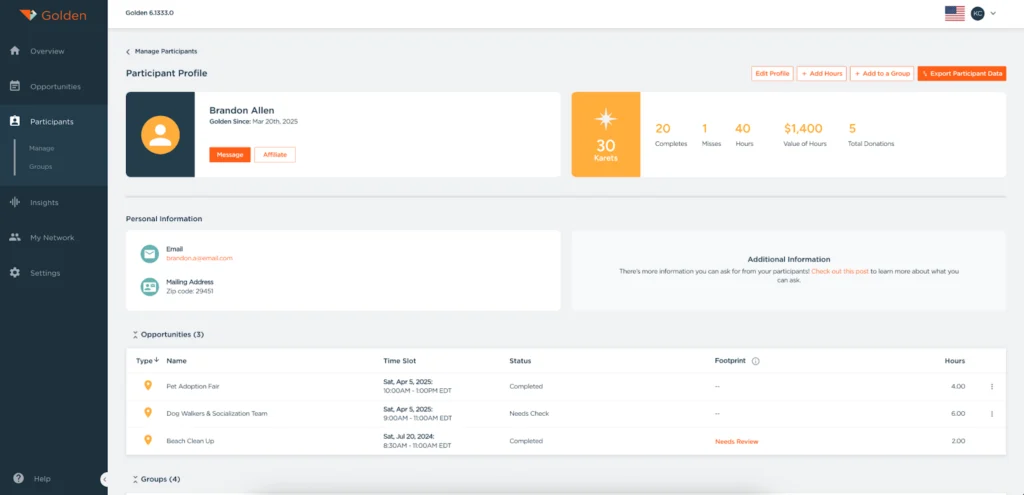Click the Beach Clean Up name

click(190, 441)
